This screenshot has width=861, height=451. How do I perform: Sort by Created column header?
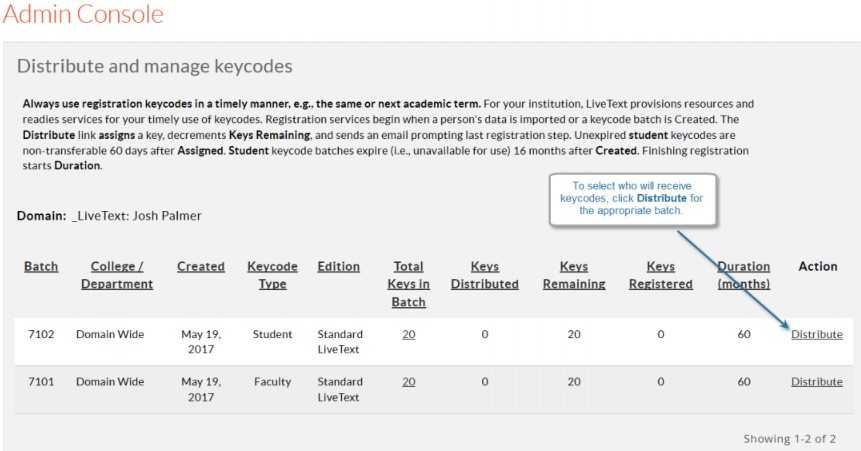201,266
